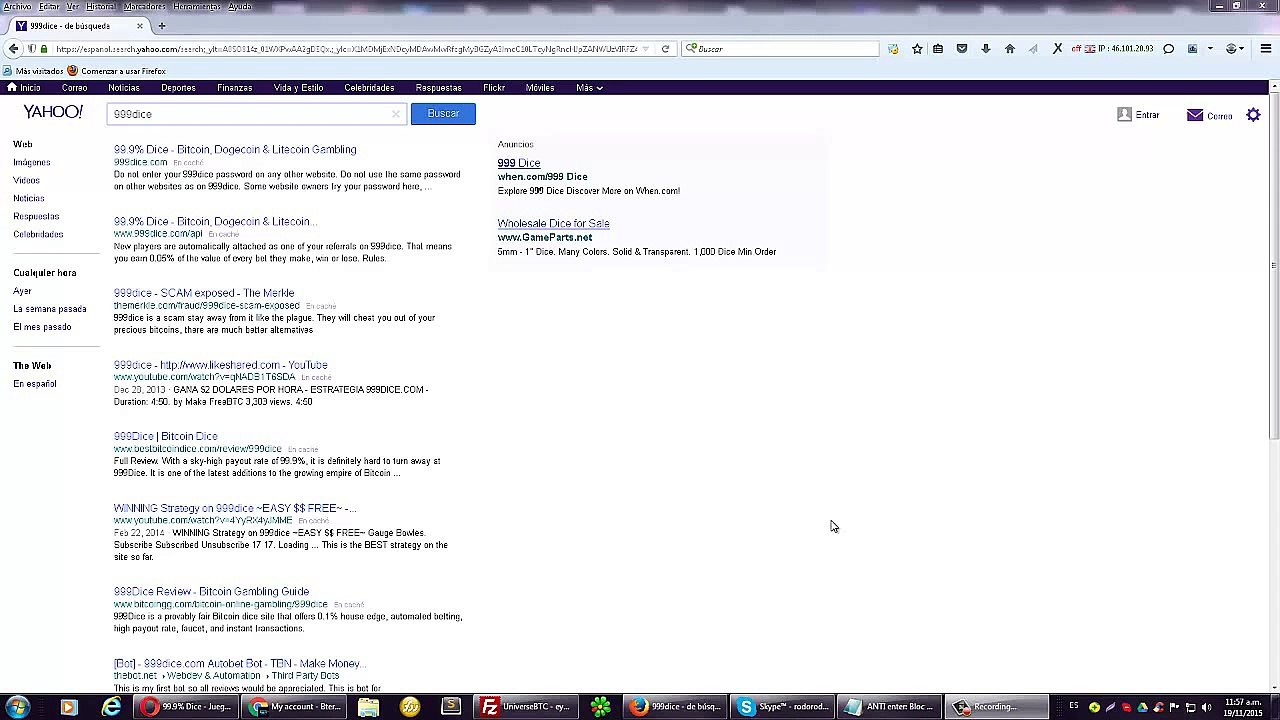Go to Flickr in Yahoo navigation bar
The image size is (1280, 720).
click(494, 88)
